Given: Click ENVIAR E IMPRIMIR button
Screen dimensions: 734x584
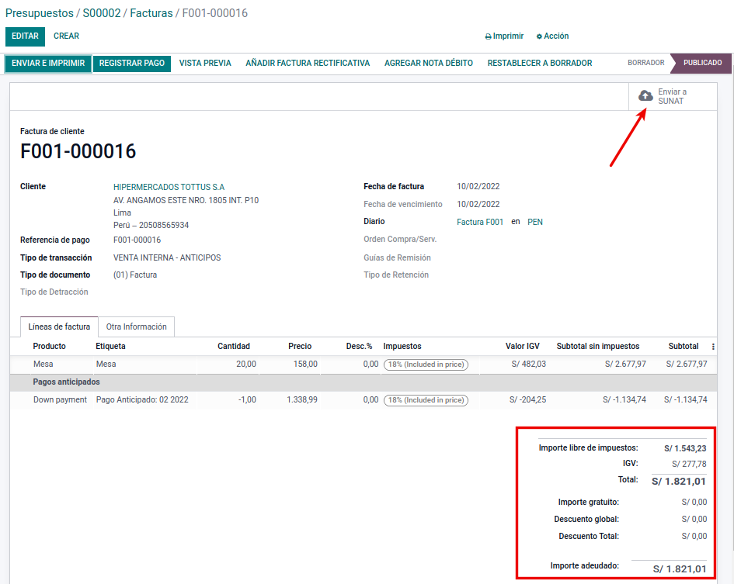Looking at the screenshot, I should 47,63.
